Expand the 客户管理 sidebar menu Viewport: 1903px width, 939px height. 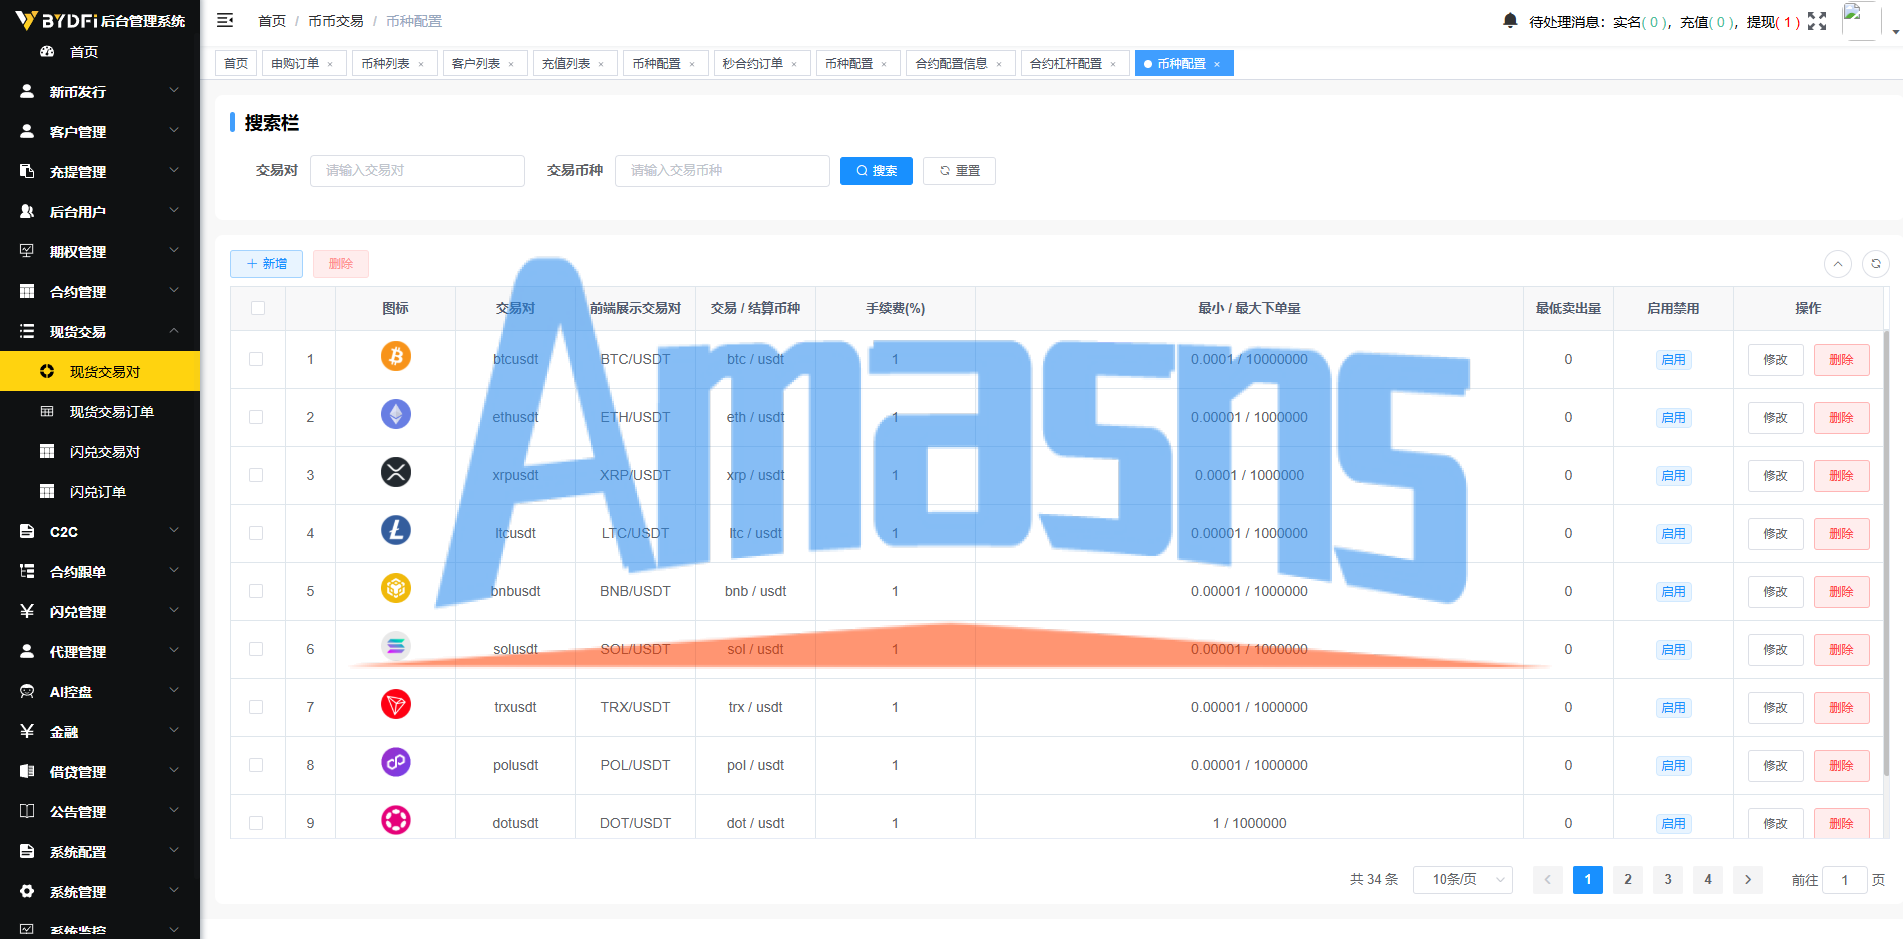click(100, 131)
